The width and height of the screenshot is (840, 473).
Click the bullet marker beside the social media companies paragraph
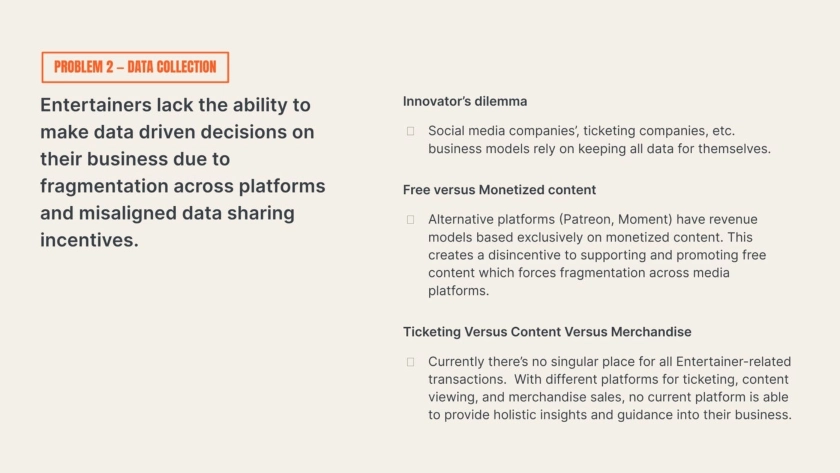click(x=410, y=131)
